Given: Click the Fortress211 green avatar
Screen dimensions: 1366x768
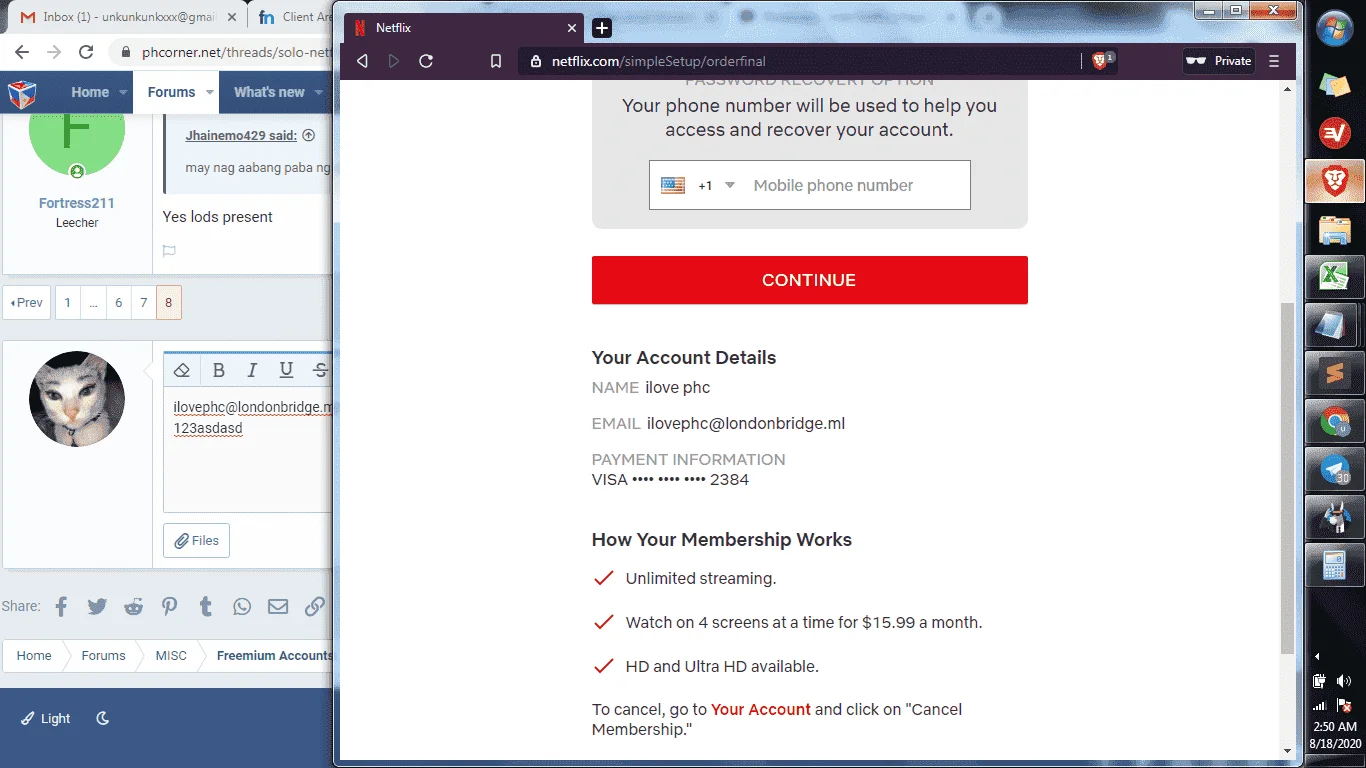Looking at the screenshot, I should [x=77, y=145].
